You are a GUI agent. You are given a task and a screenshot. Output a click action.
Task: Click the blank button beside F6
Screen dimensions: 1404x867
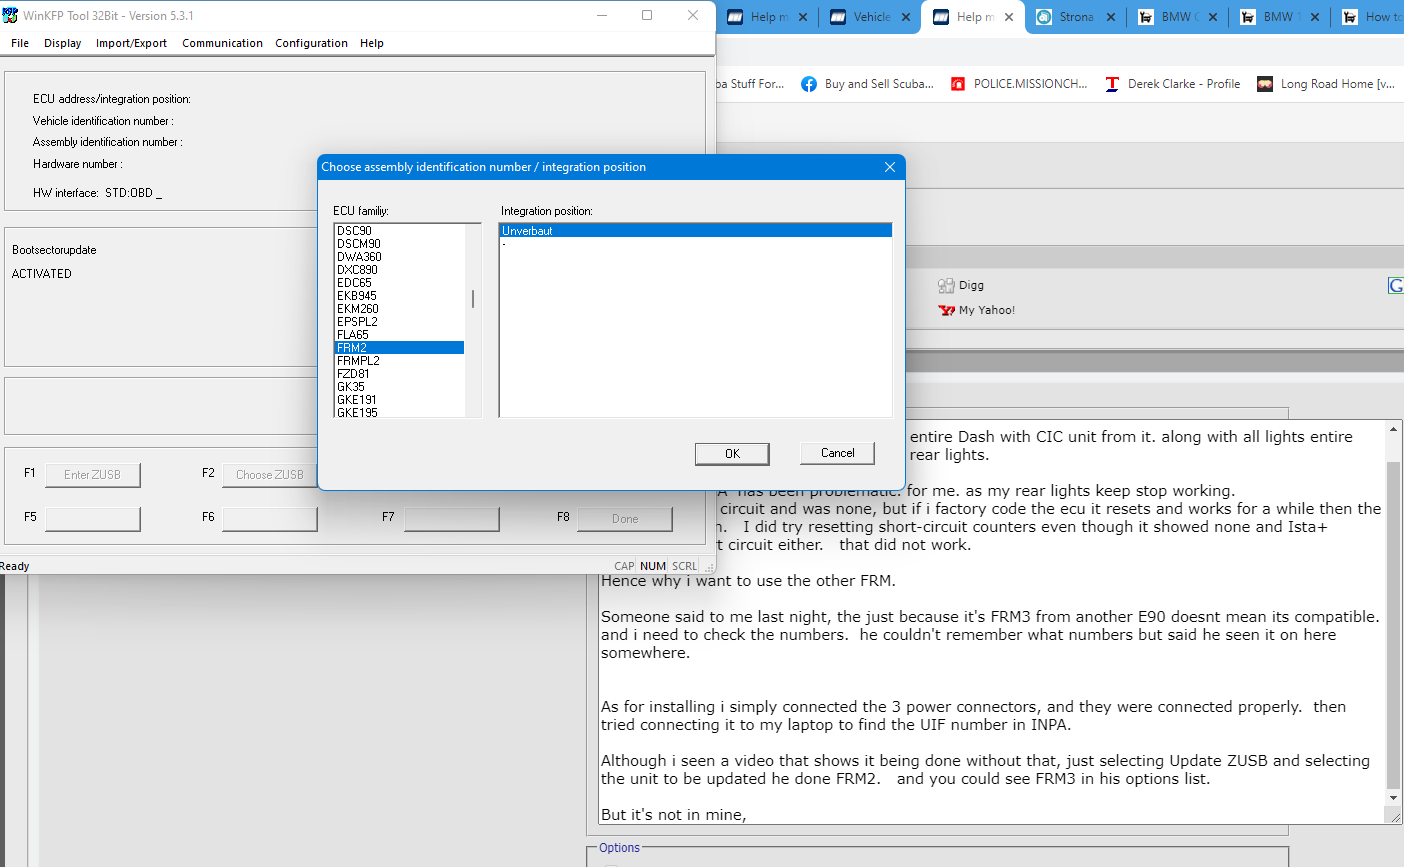pyautogui.click(x=269, y=519)
